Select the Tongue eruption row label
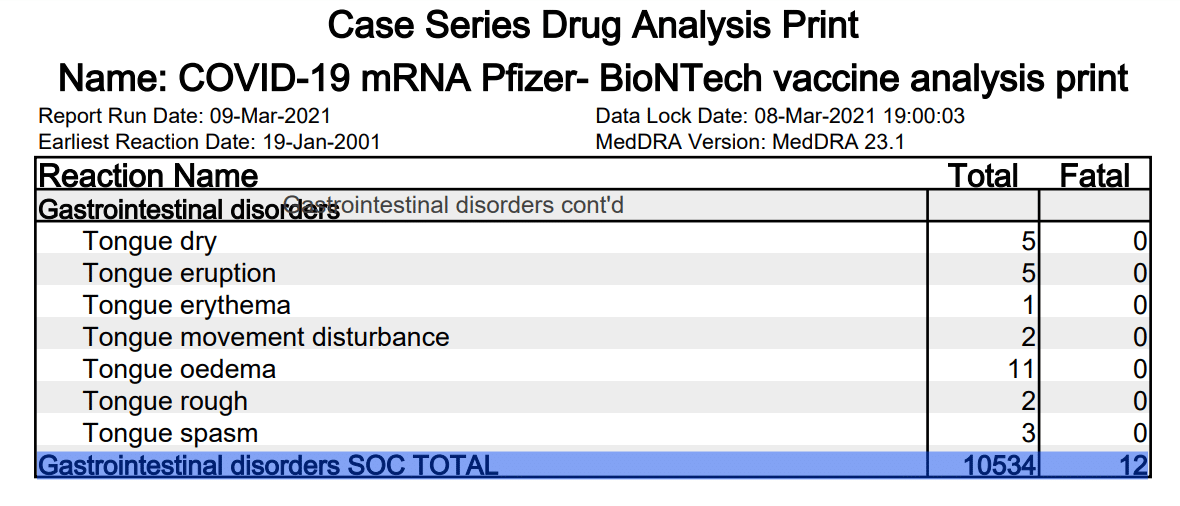Screen dimensions: 1180x506 179,273
